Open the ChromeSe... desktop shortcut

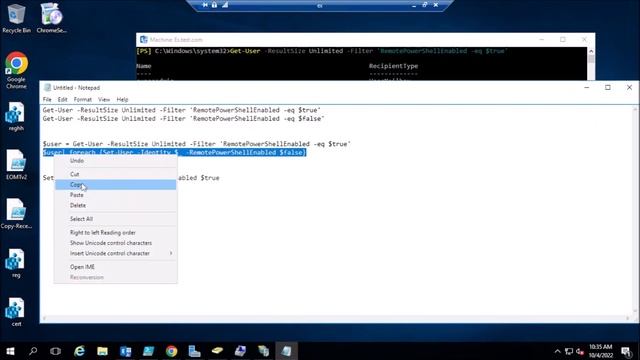(x=51, y=18)
